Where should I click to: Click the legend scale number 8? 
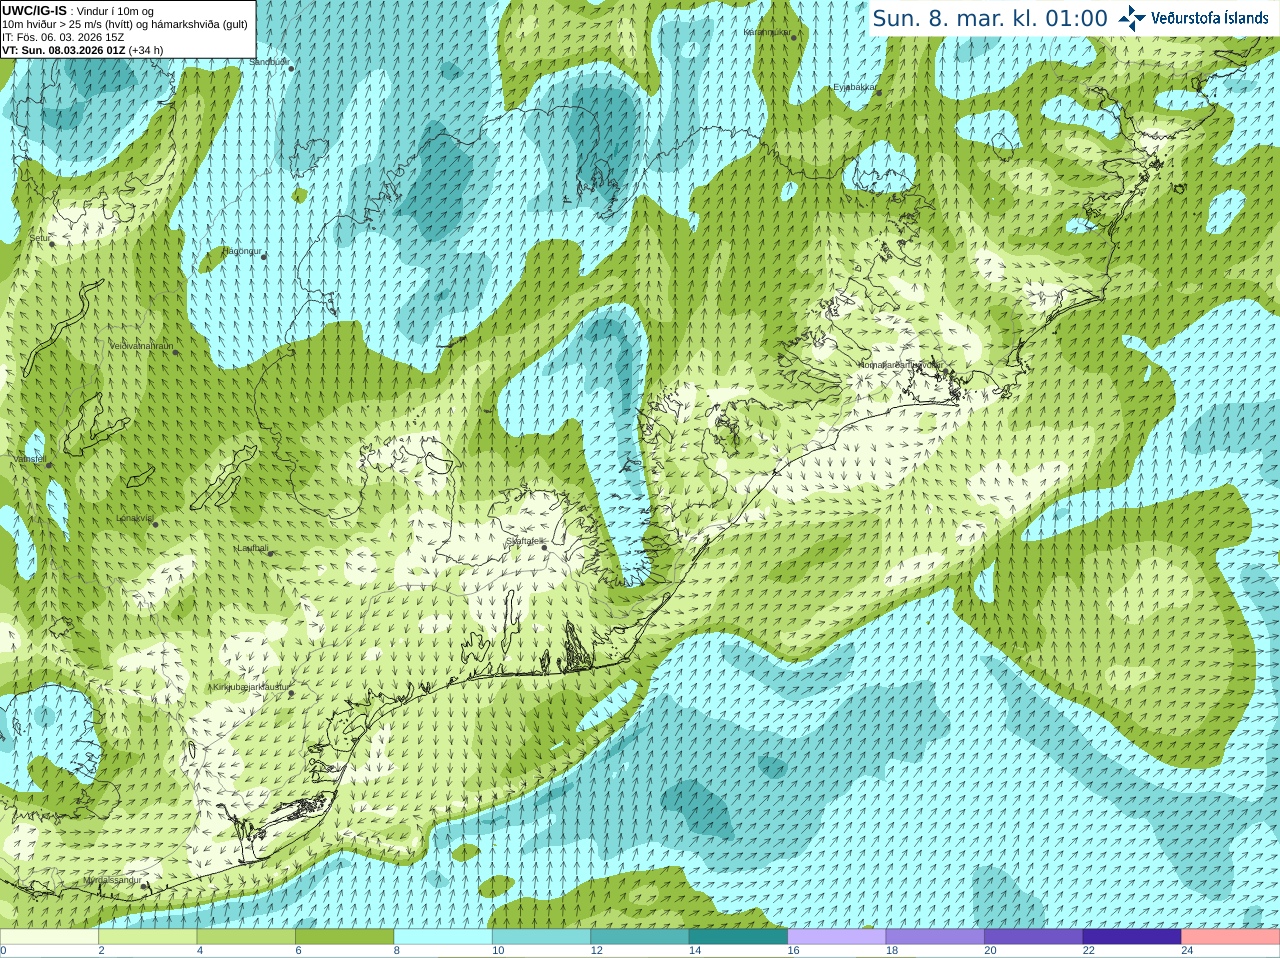click(397, 951)
